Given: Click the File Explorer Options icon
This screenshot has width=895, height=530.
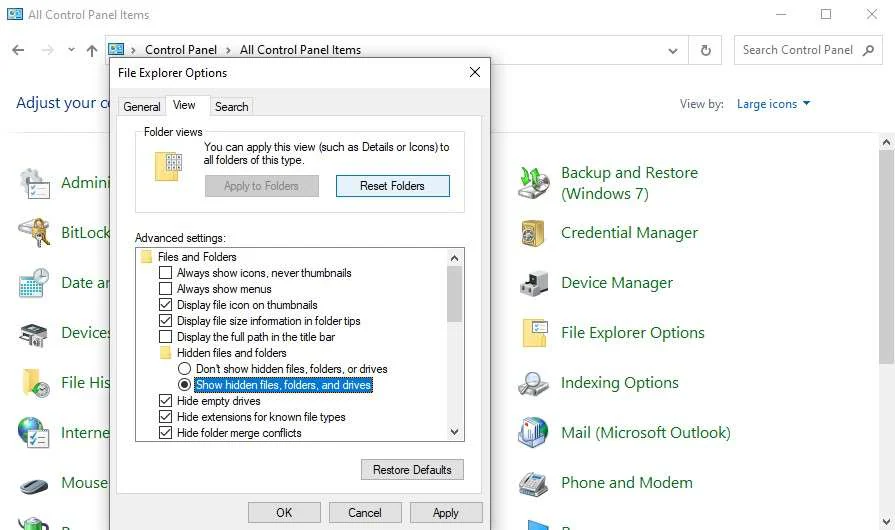Looking at the screenshot, I should [534, 333].
